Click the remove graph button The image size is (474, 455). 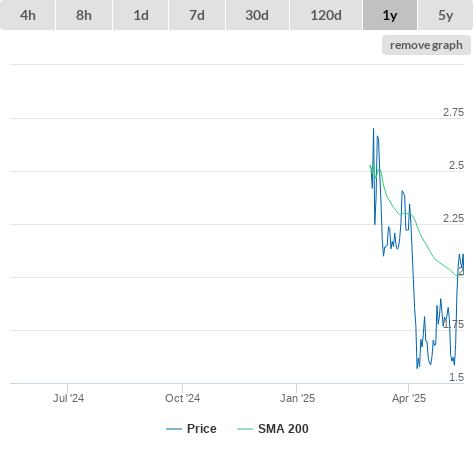point(426,45)
